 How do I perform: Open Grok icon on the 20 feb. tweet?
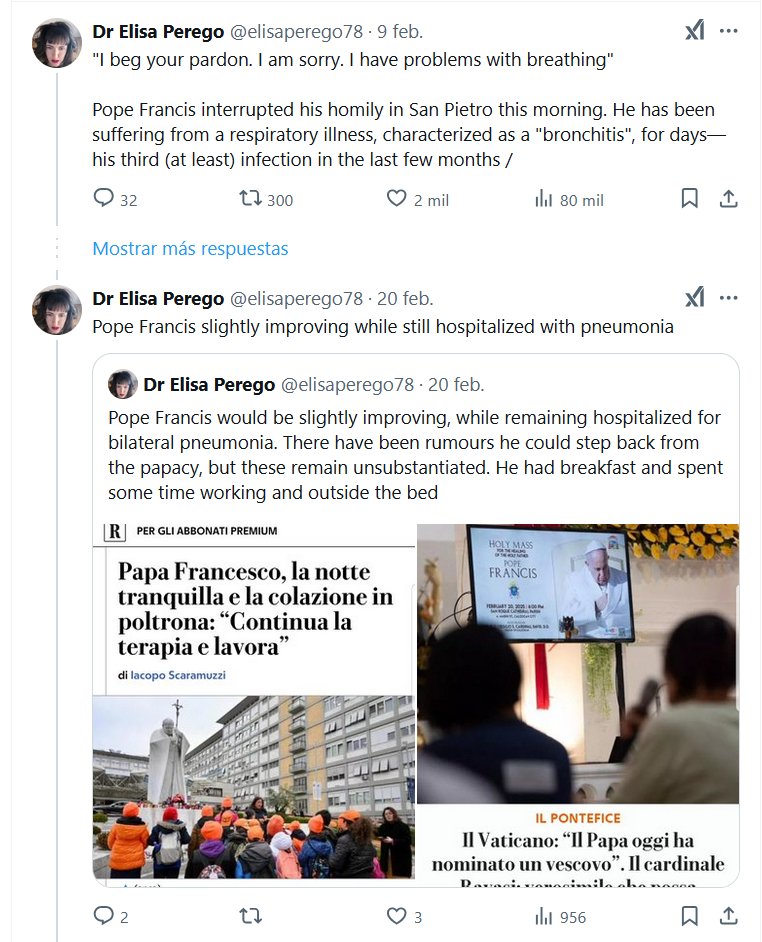[x=694, y=298]
